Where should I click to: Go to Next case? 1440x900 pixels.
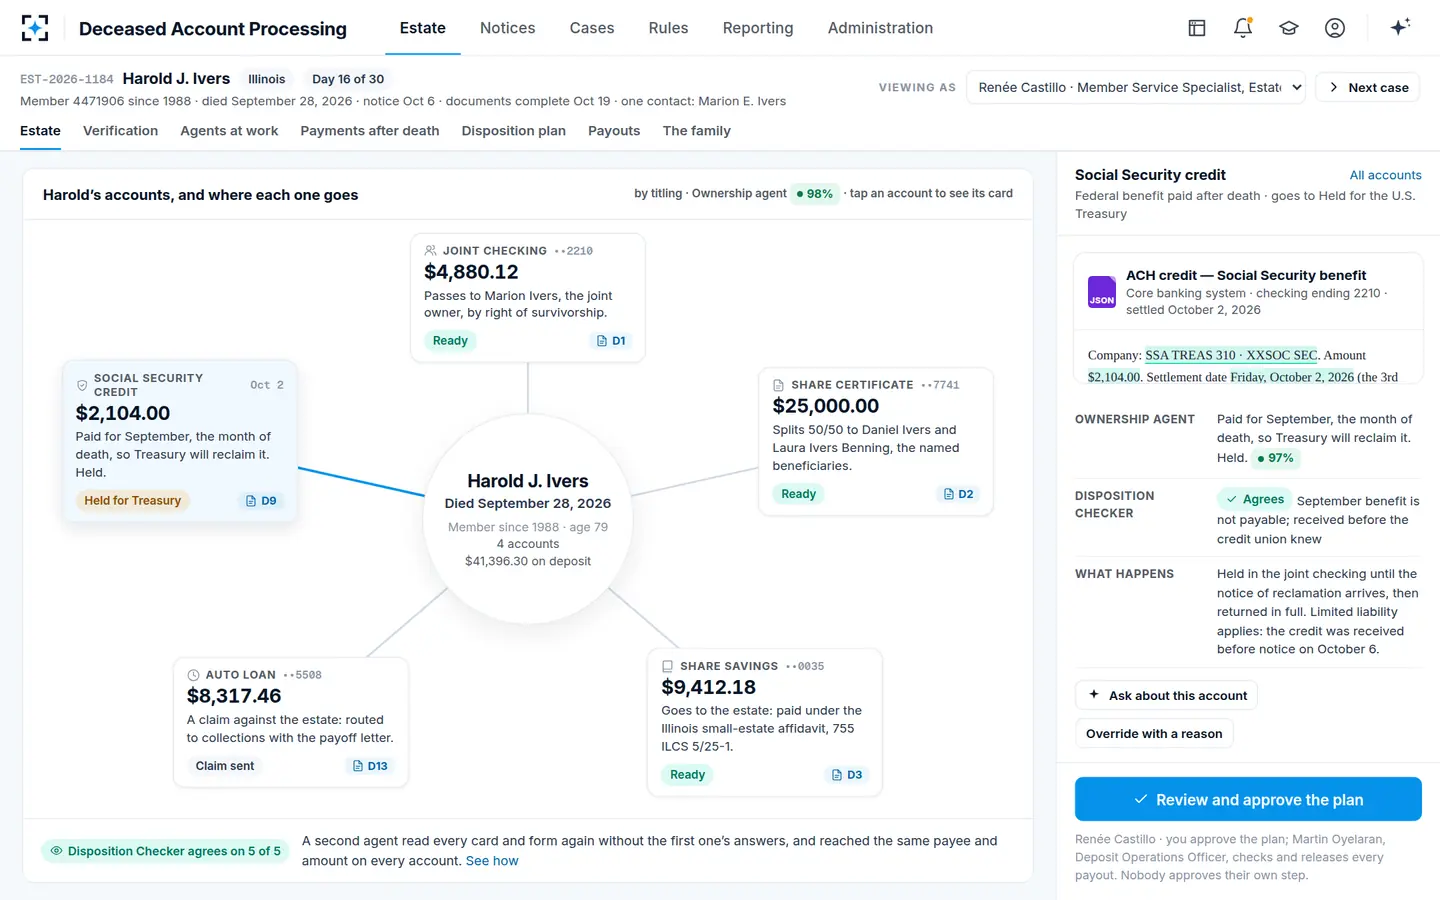pyautogui.click(x=1368, y=87)
